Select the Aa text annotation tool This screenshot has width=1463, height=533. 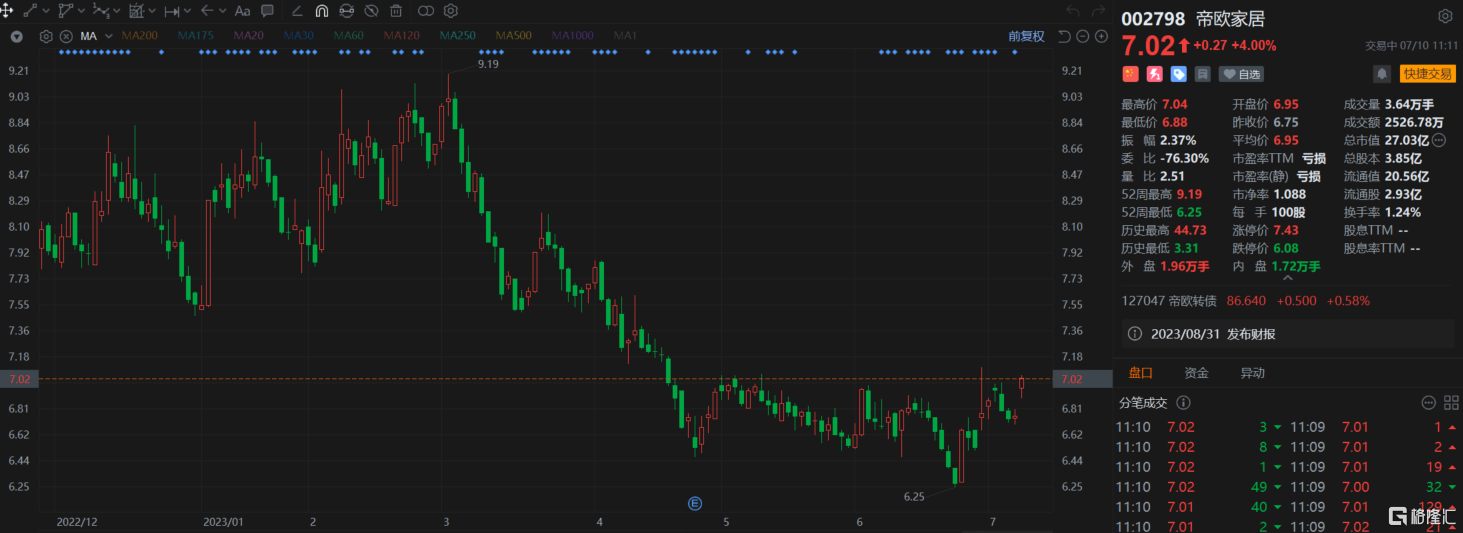242,11
